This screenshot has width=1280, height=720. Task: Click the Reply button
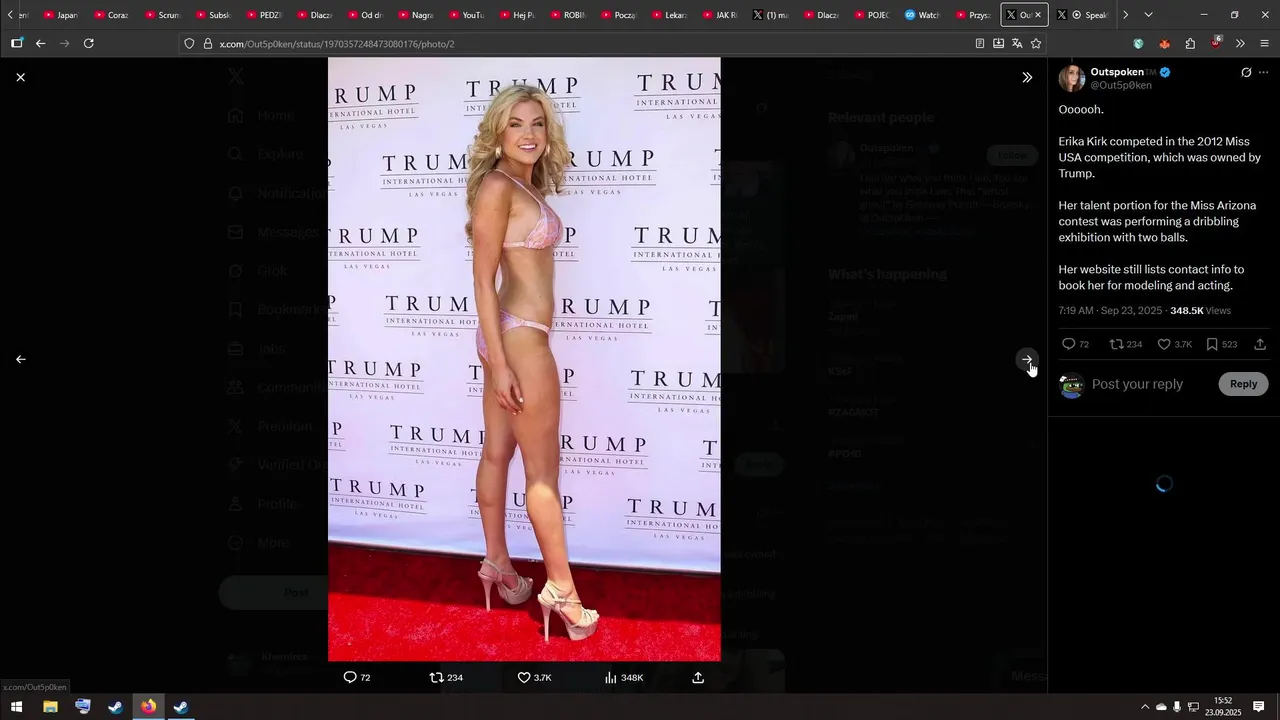click(1243, 384)
